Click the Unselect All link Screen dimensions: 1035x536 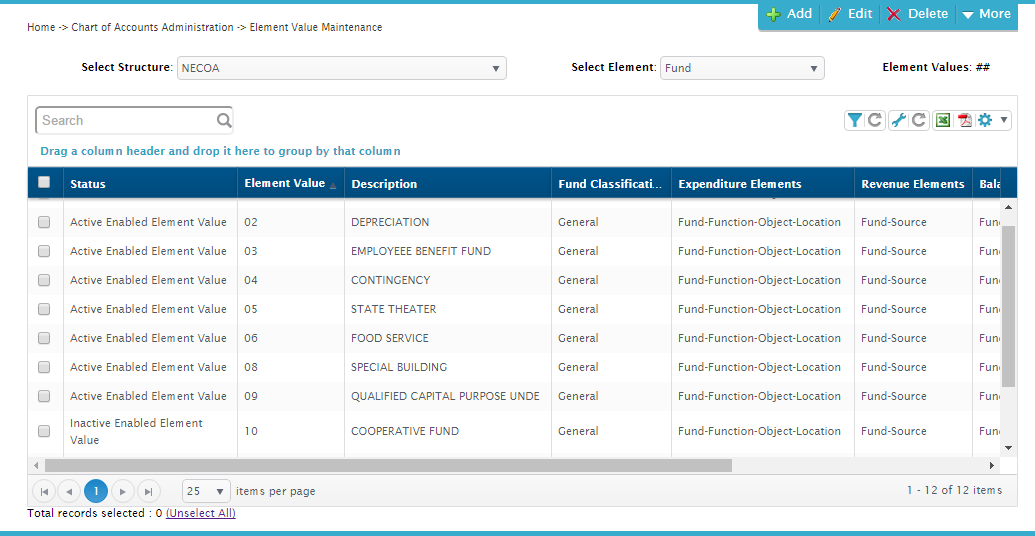pyautogui.click(x=200, y=513)
